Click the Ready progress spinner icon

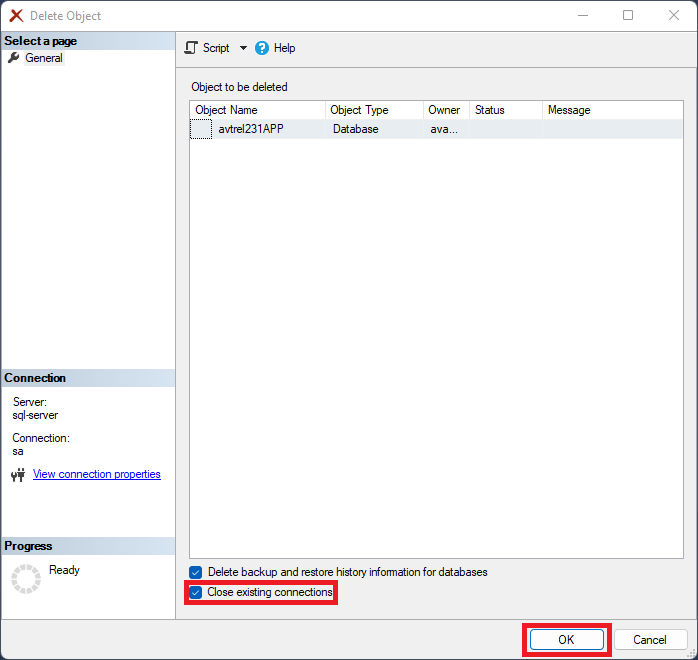tap(25, 578)
